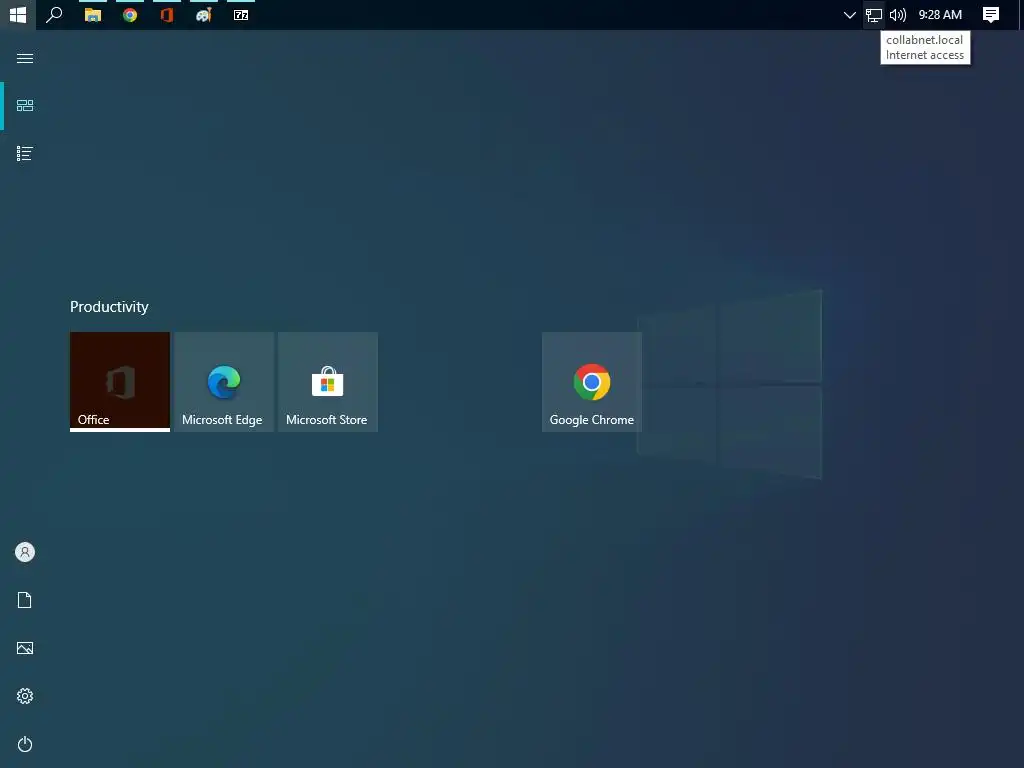Open the Action Center notifications icon

(991, 14)
